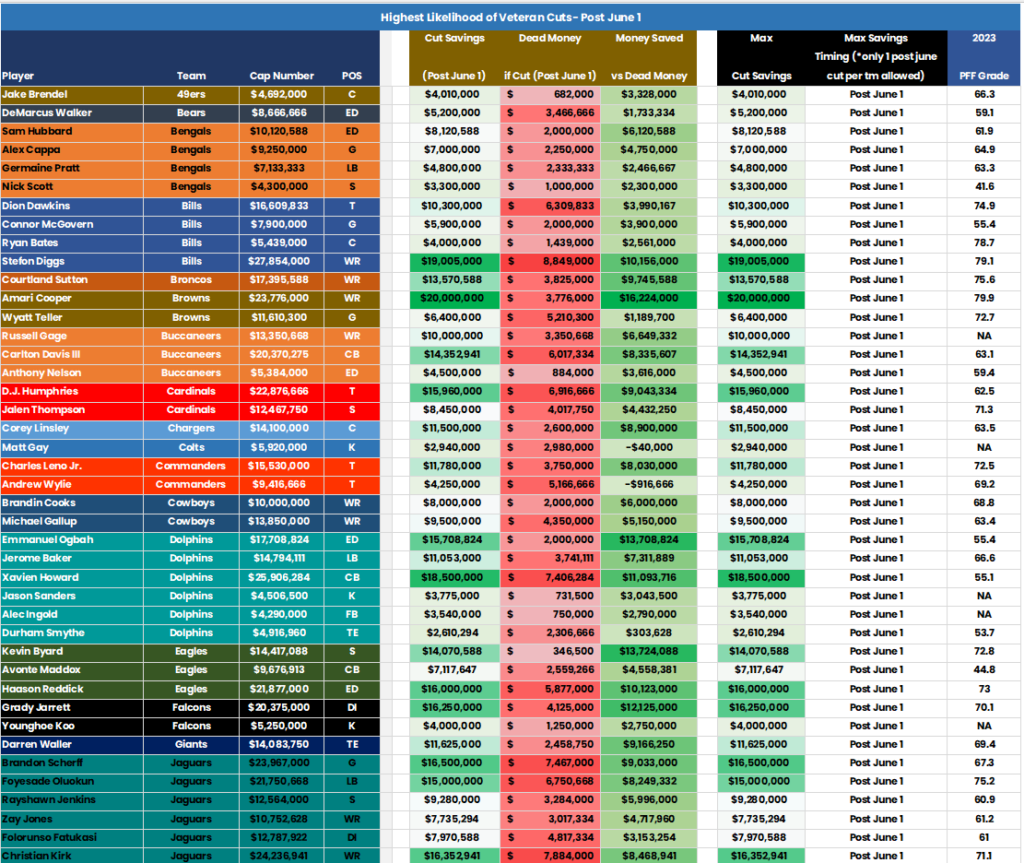Select the Team column header
Viewport: 1024px width, 863px height.
coord(191,75)
